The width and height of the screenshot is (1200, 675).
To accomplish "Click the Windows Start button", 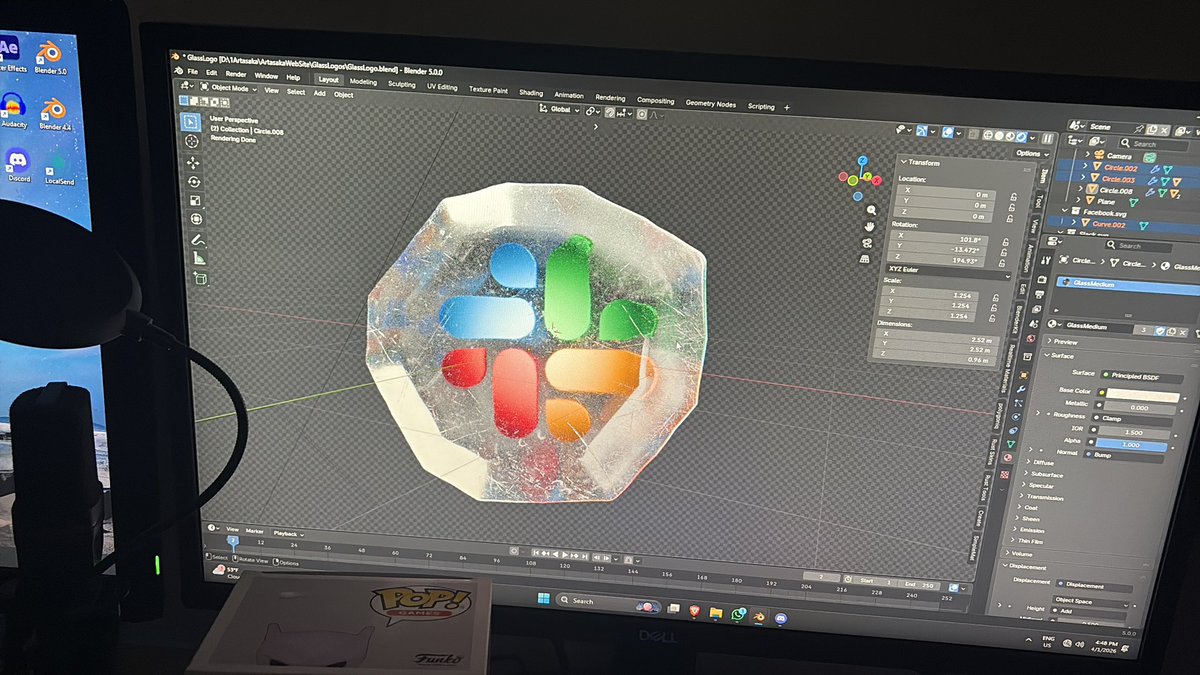I will point(543,599).
